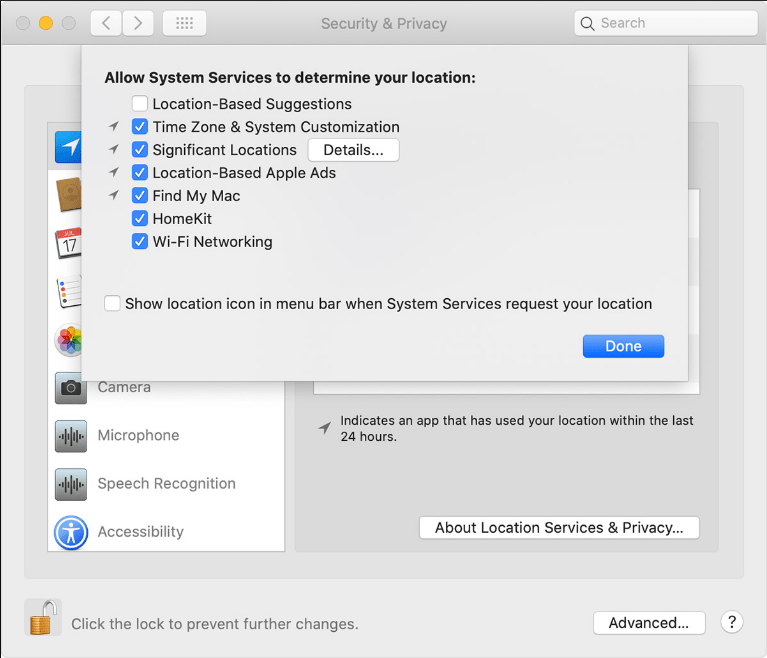Click the Advanced button

649,623
